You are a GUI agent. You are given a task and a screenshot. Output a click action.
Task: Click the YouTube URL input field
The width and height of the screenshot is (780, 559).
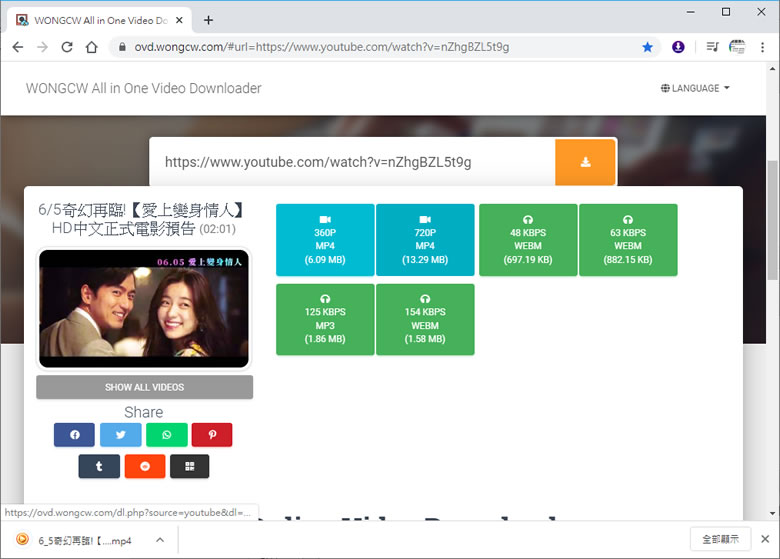tap(352, 162)
